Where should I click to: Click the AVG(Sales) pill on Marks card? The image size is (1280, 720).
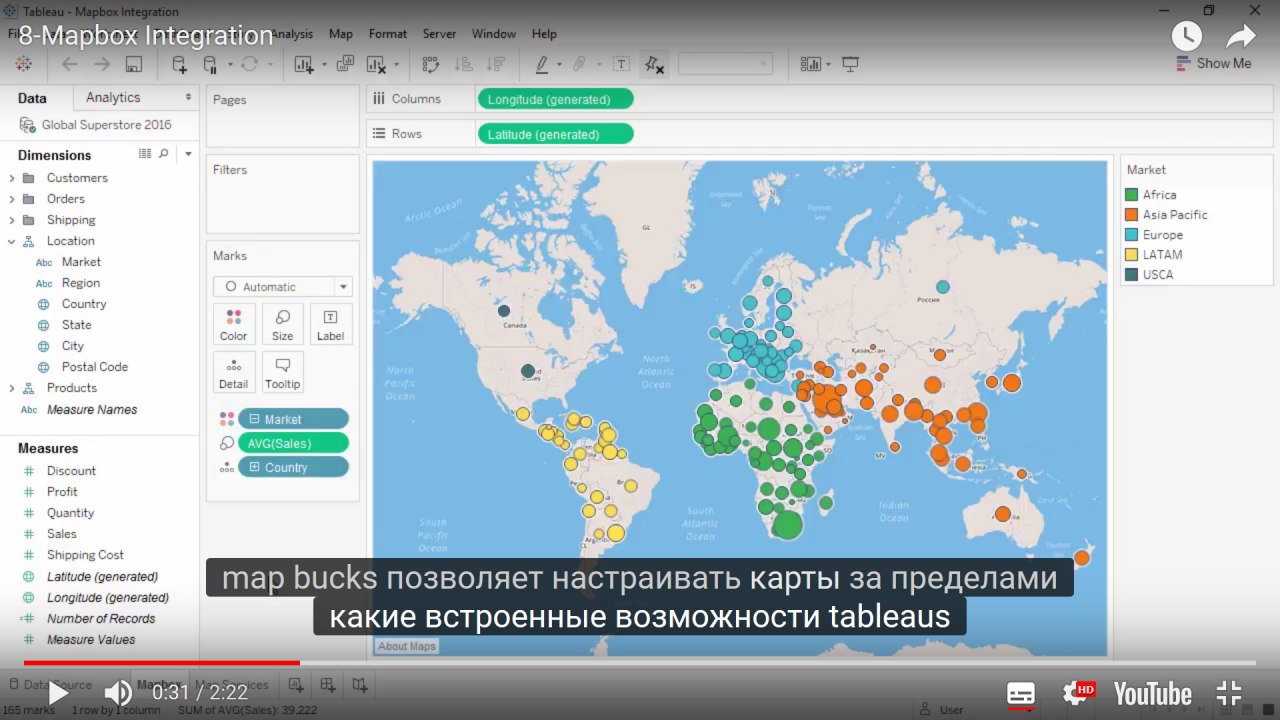293,443
